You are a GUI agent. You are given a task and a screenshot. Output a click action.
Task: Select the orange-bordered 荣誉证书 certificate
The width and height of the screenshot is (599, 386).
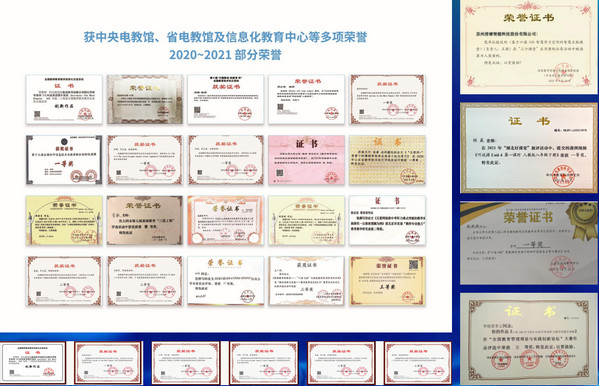click(x=225, y=221)
